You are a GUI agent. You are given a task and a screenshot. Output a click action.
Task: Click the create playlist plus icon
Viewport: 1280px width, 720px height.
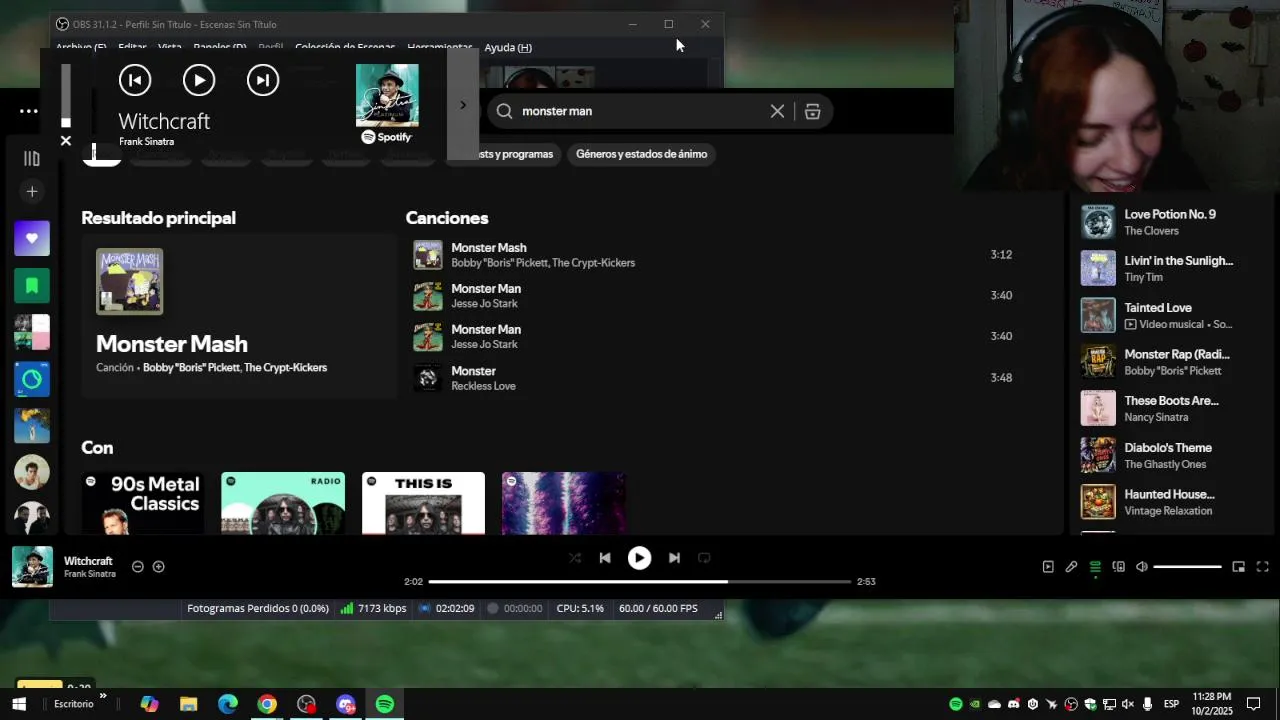tap(32, 191)
